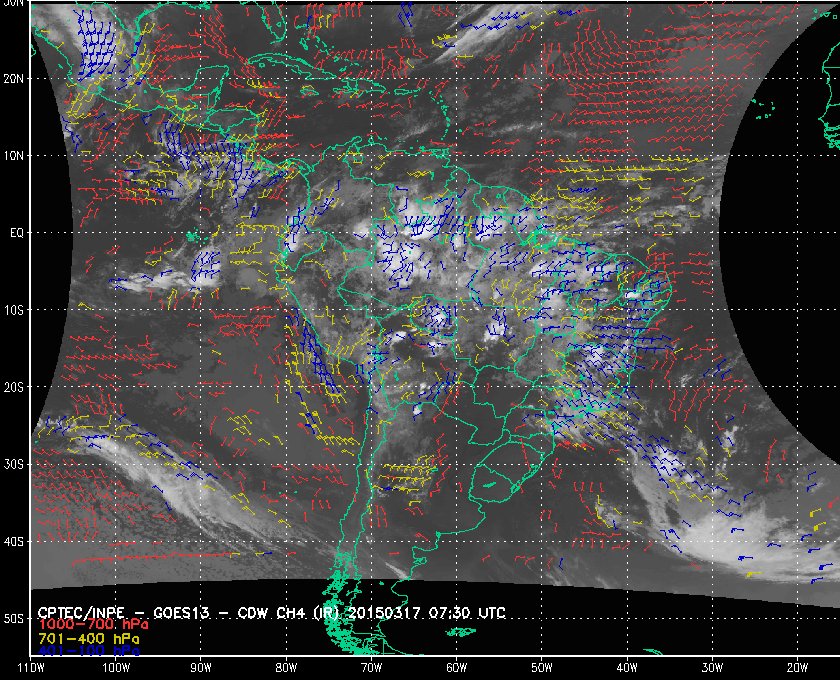Screen dimensions: 840x680
Task: Click the 100W longitude label
Action: [x=116, y=668]
